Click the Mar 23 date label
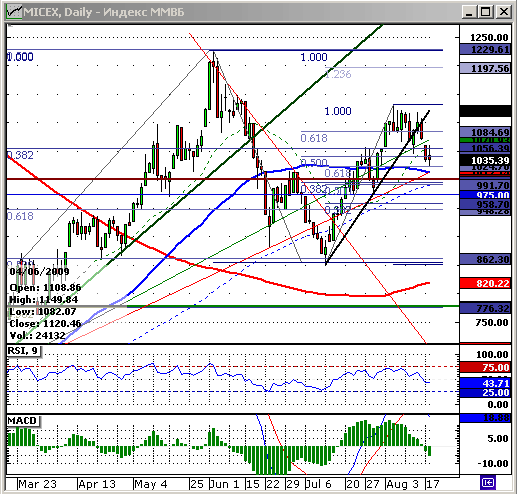Image resolution: width=517 pixels, height=494 pixels. click(x=37, y=484)
